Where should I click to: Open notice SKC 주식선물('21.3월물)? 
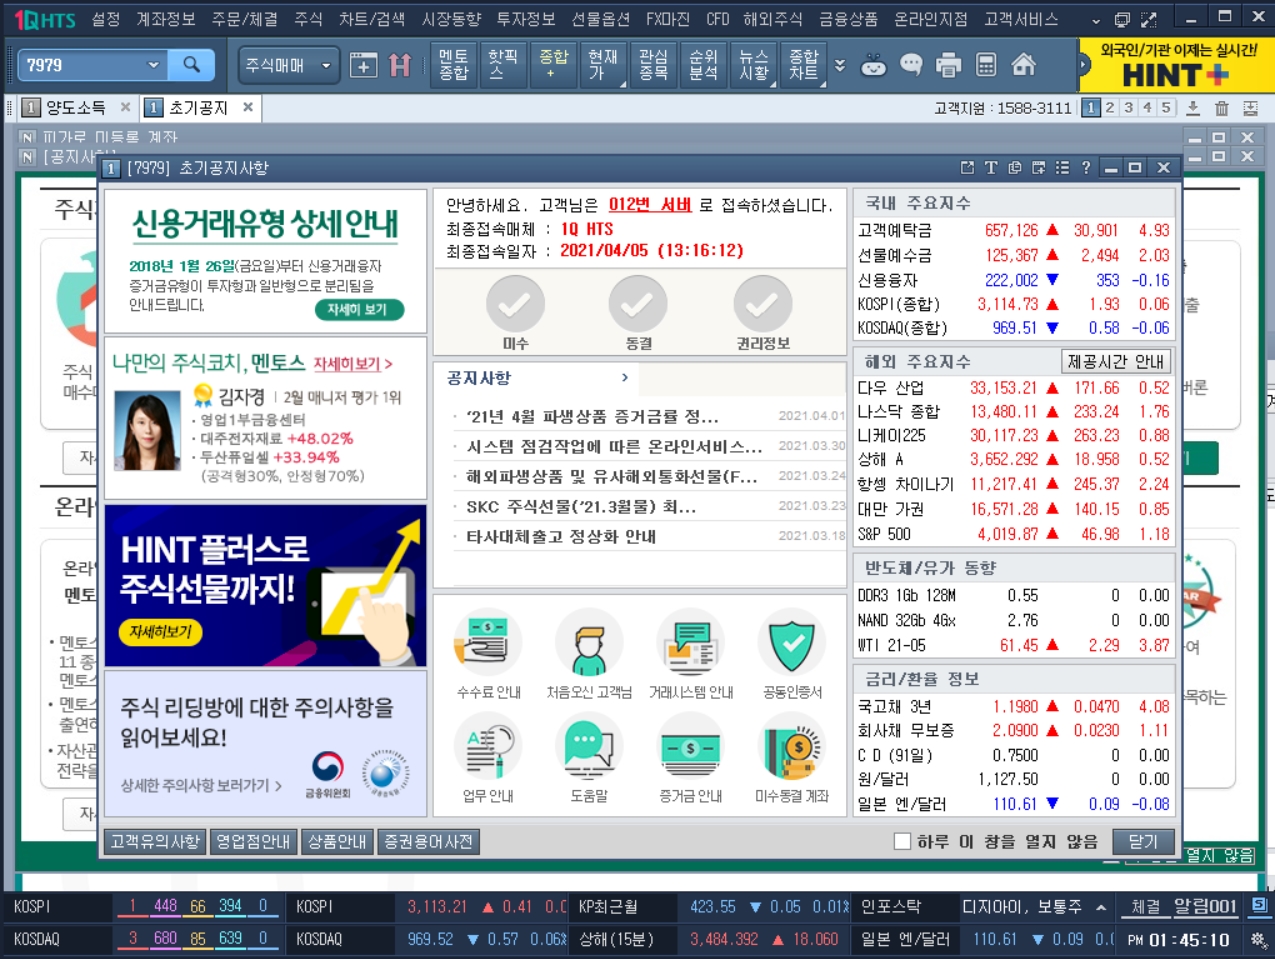tap(582, 507)
